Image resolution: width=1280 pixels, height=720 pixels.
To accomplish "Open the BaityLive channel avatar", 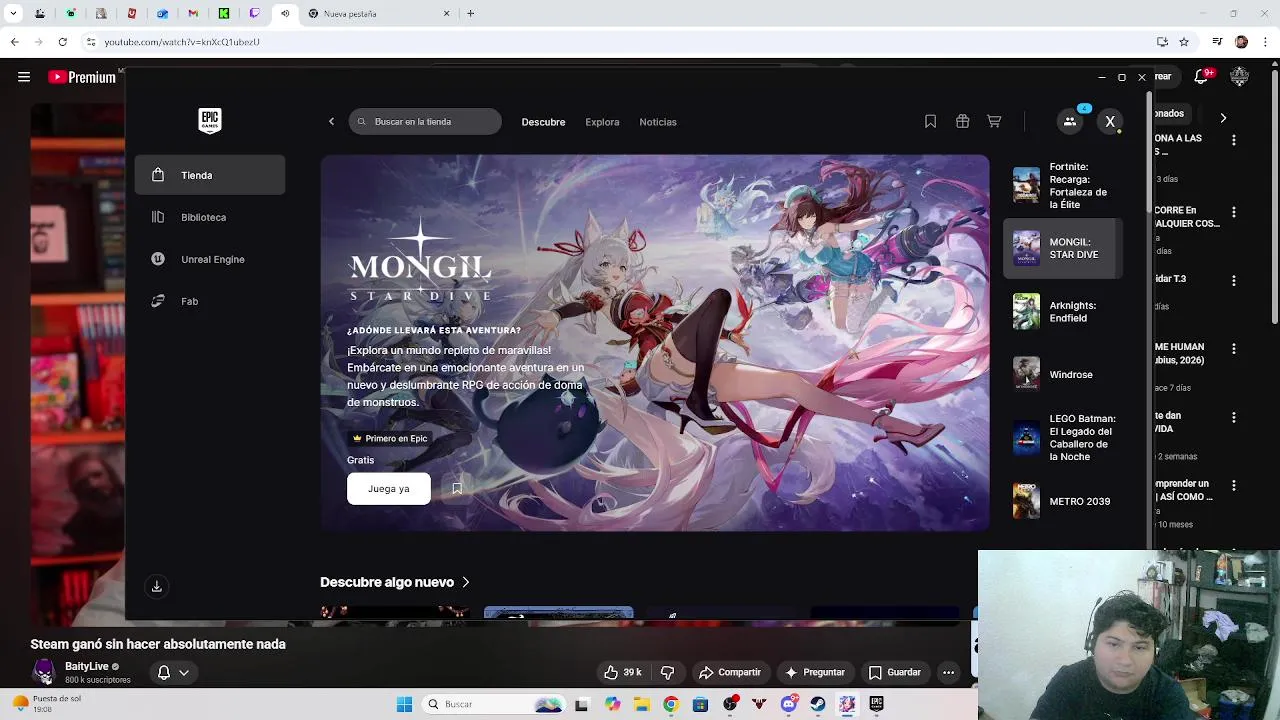I will pos(44,672).
